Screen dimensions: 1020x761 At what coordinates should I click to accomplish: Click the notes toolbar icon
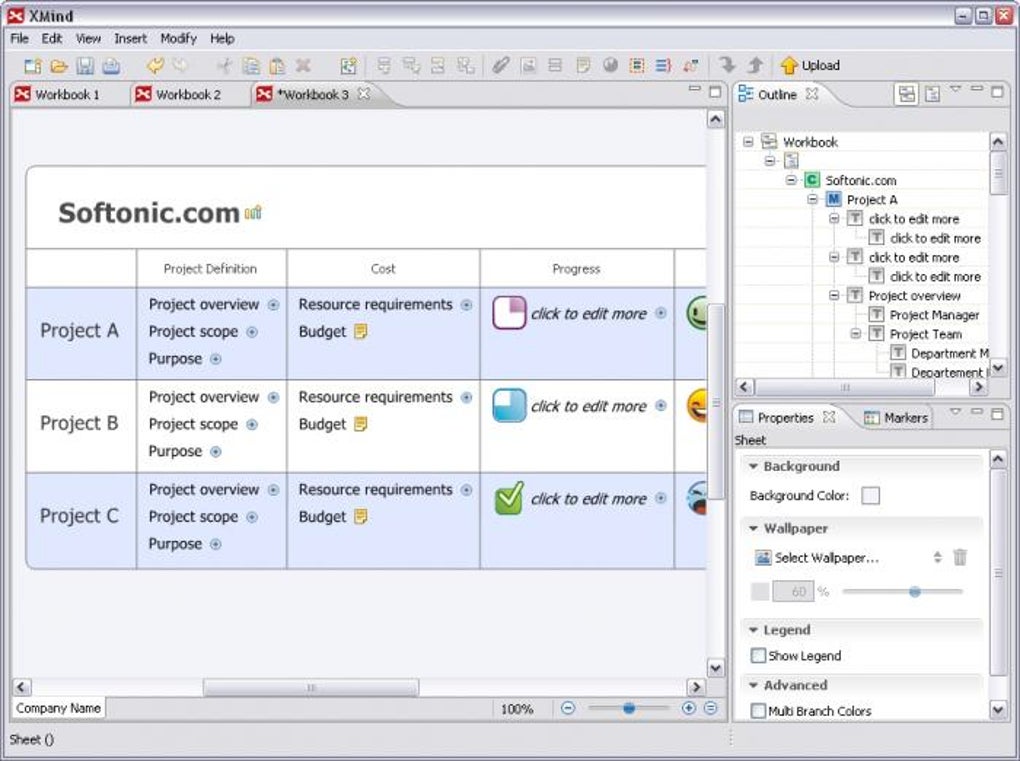click(583, 65)
